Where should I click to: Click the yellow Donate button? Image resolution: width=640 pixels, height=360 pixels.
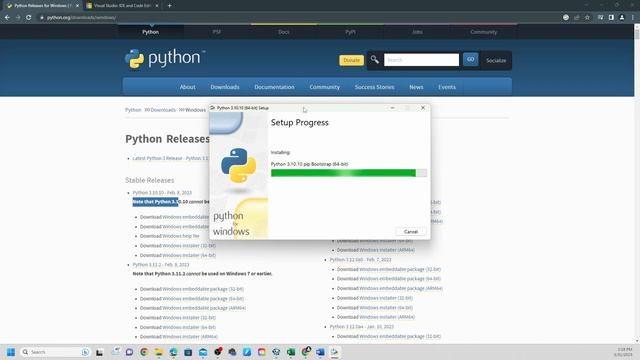(351, 60)
